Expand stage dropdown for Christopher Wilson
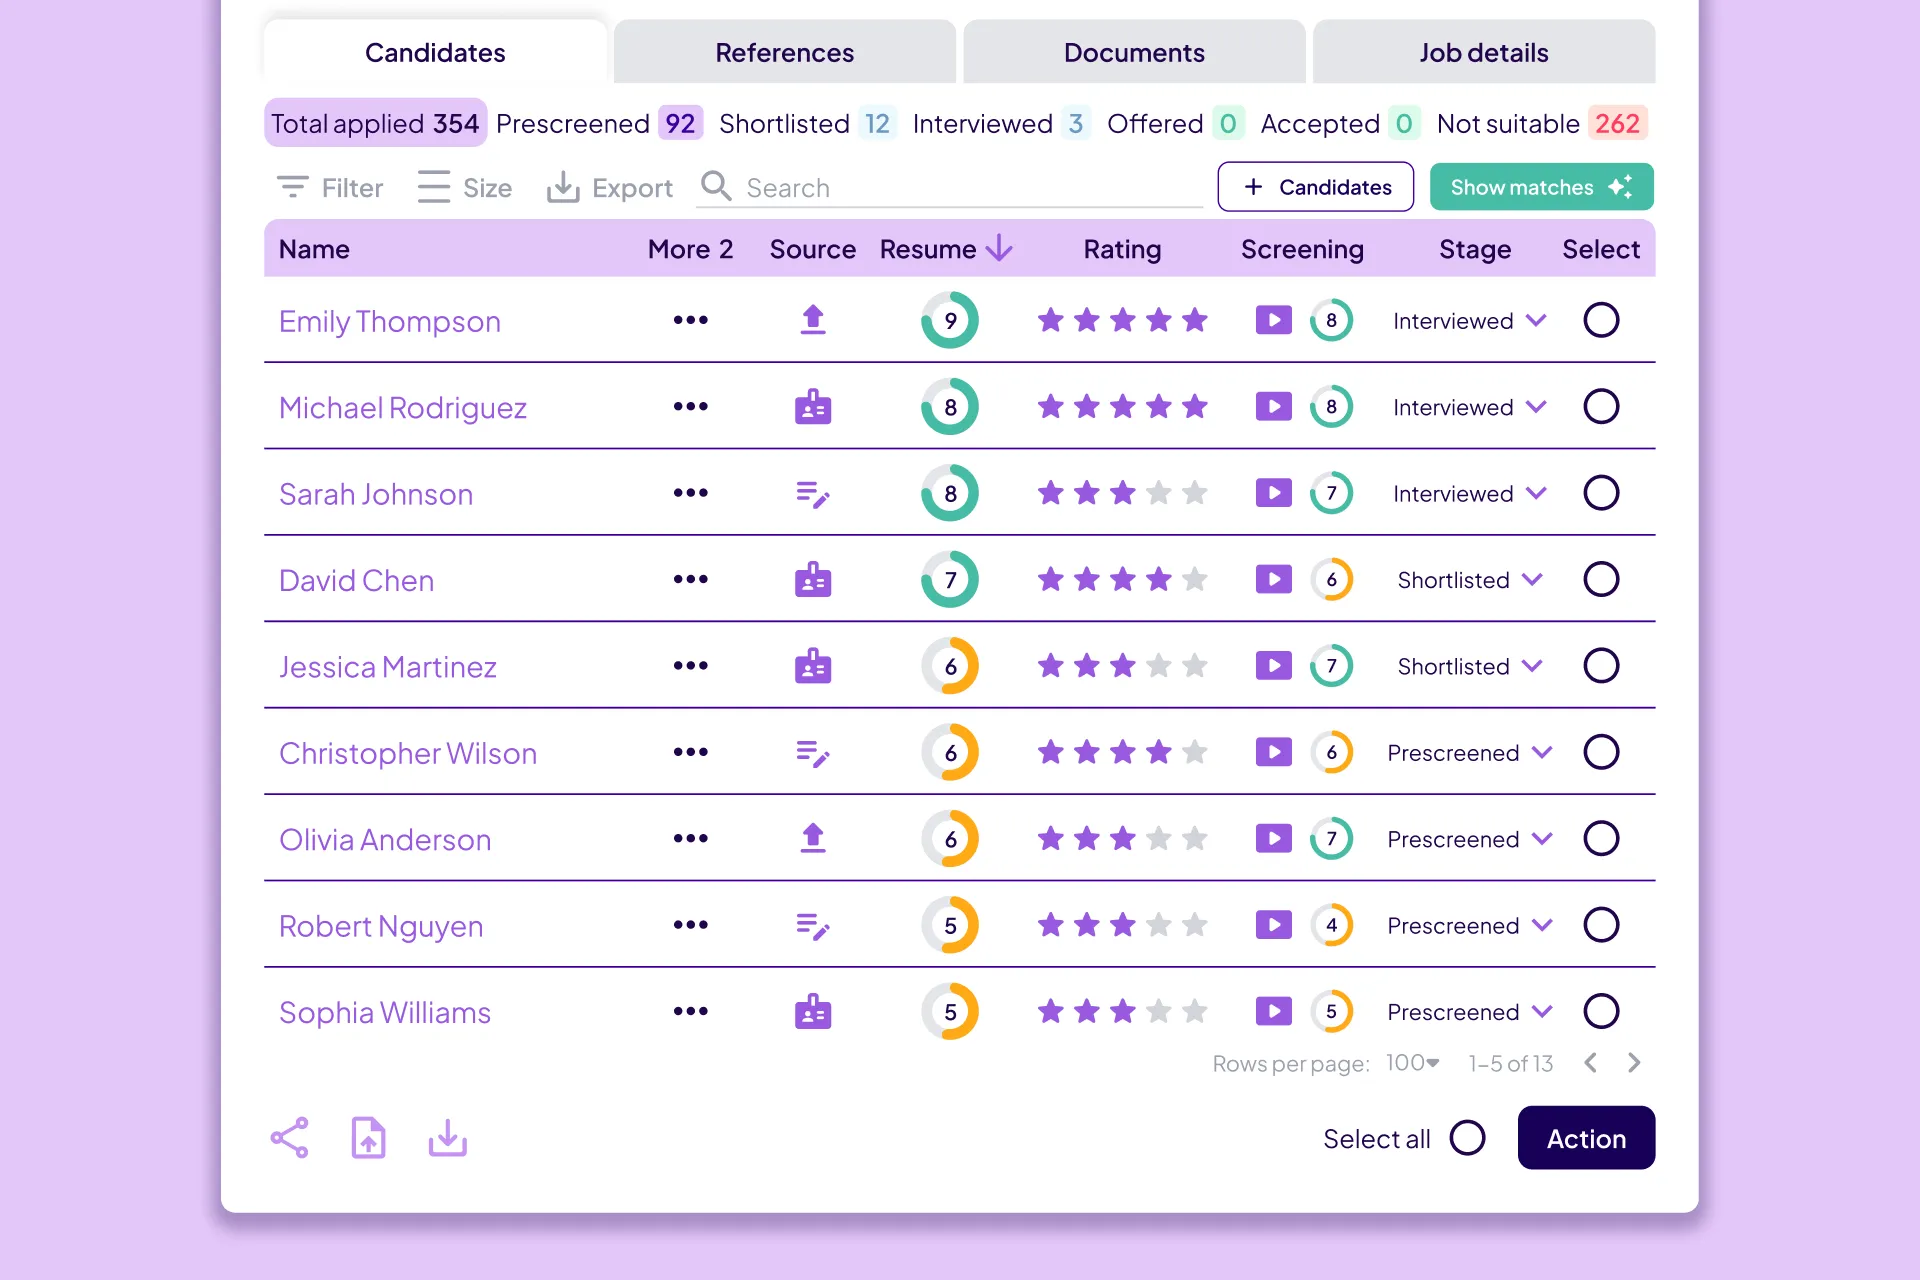 (1543, 752)
